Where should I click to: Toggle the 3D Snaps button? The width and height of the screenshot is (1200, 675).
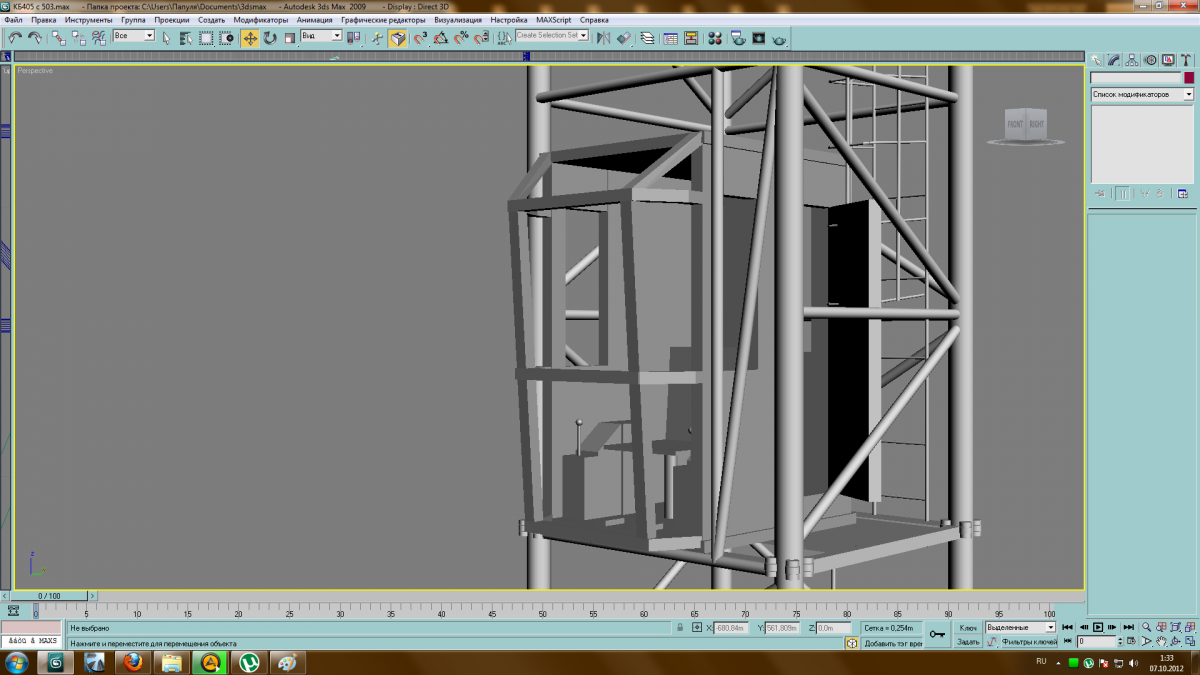(x=421, y=38)
